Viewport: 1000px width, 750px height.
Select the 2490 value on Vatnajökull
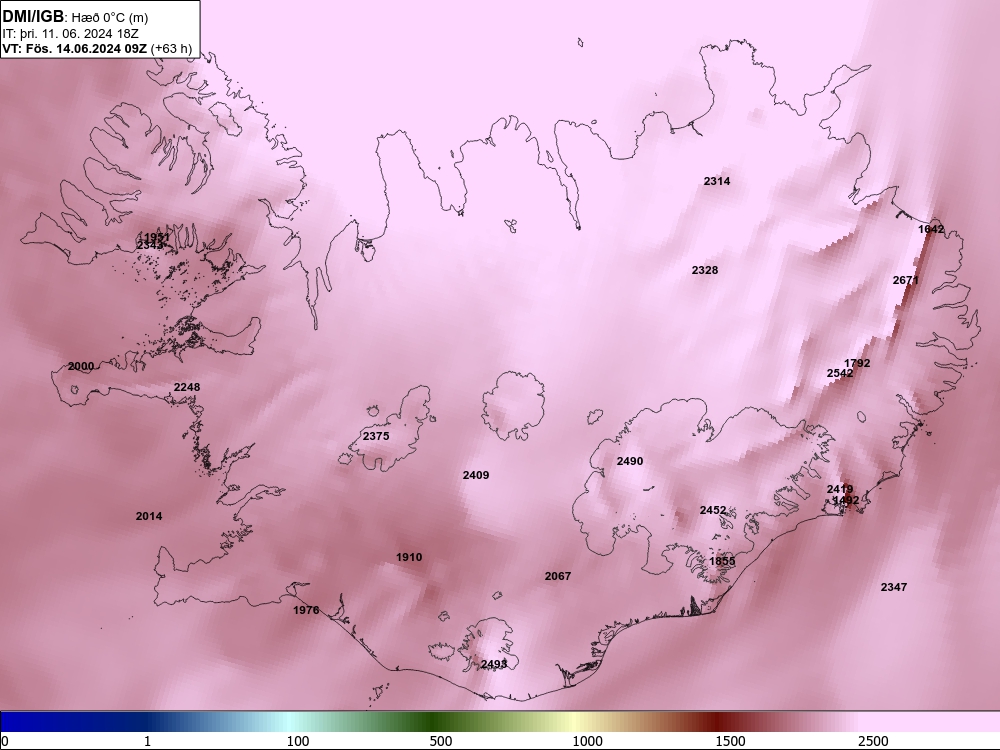click(629, 461)
